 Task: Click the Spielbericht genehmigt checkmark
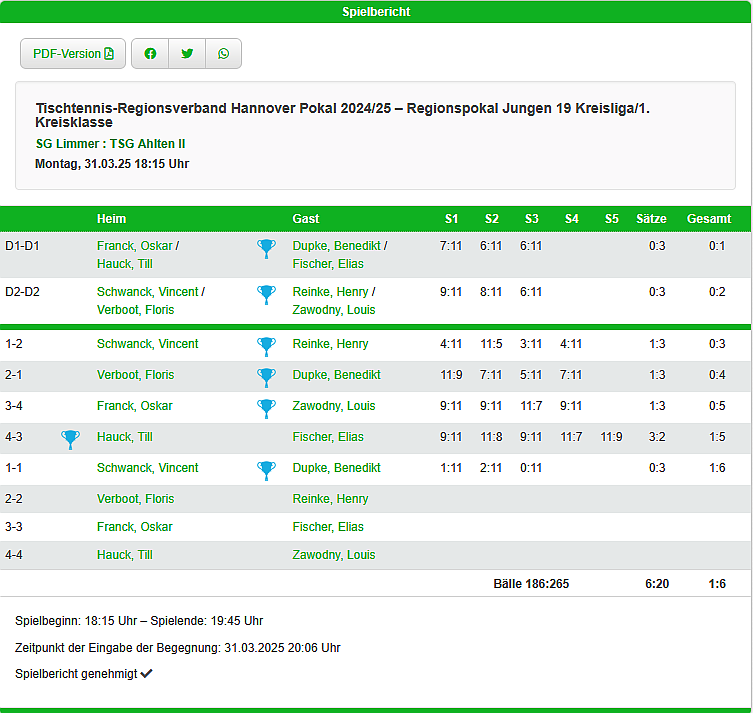(x=147, y=674)
